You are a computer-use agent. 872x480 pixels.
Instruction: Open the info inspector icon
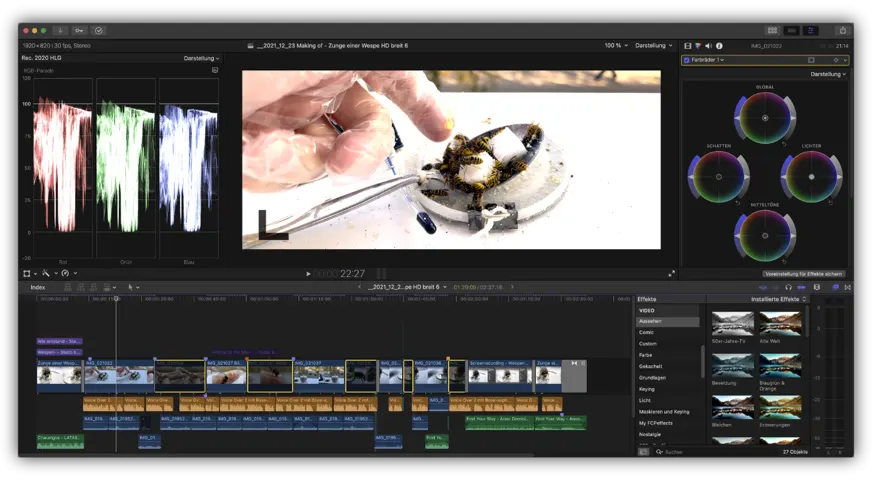coord(719,46)
